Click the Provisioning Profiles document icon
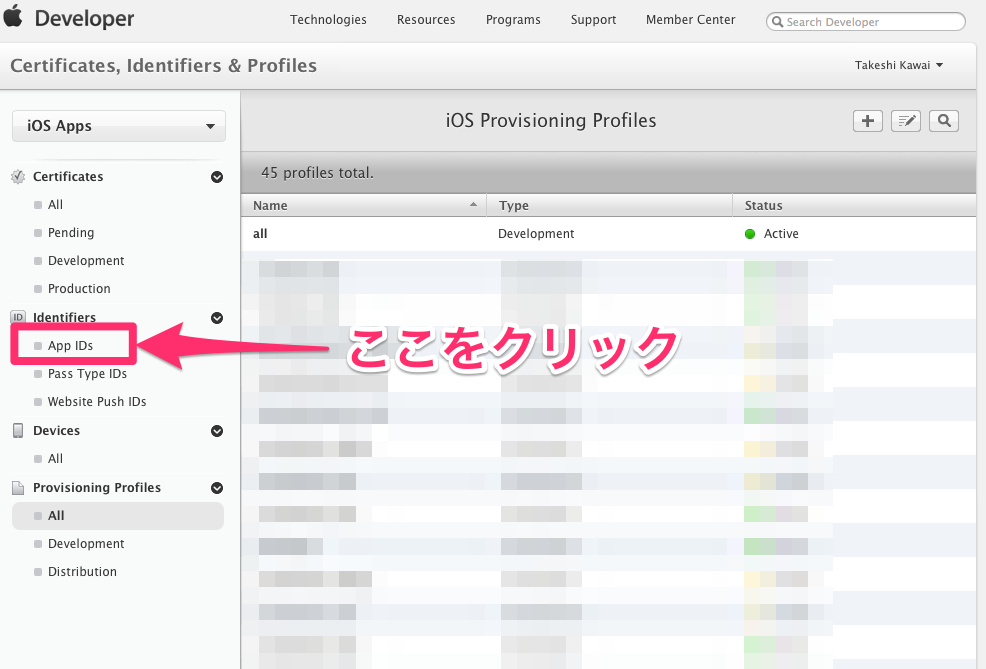The height and width of the screenshot is (669, 986). pyautogui.click(x=18, y=488)
